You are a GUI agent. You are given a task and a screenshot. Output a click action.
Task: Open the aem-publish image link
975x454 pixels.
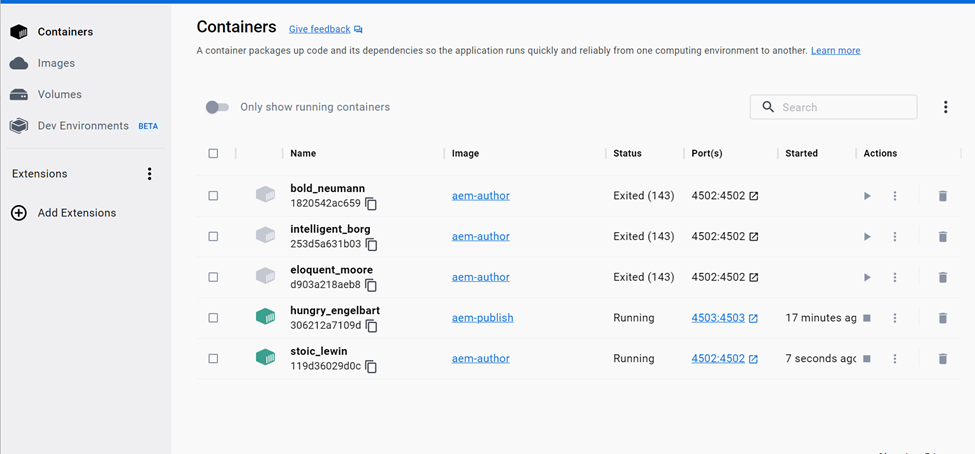[482, 318]
